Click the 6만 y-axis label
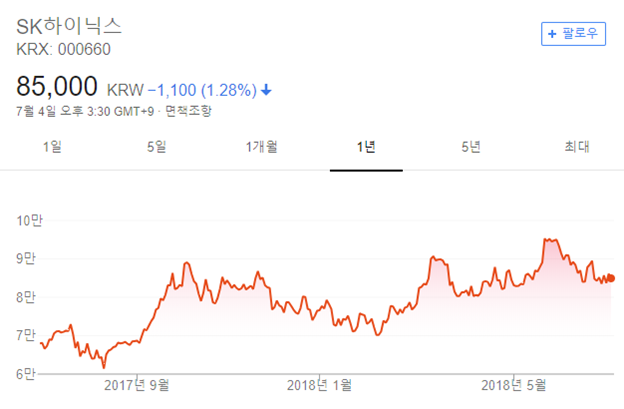 point(26,374)
